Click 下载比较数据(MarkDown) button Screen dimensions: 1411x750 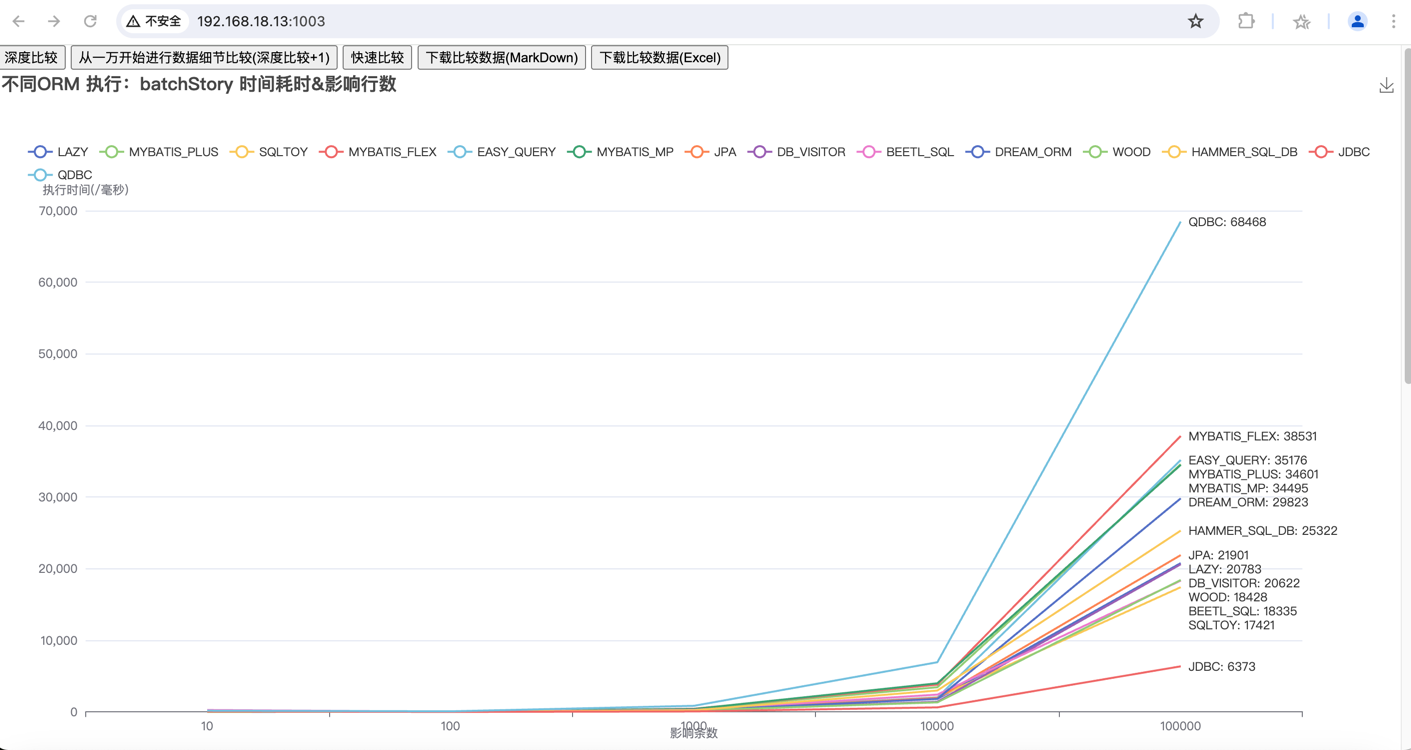coord(502,58)
